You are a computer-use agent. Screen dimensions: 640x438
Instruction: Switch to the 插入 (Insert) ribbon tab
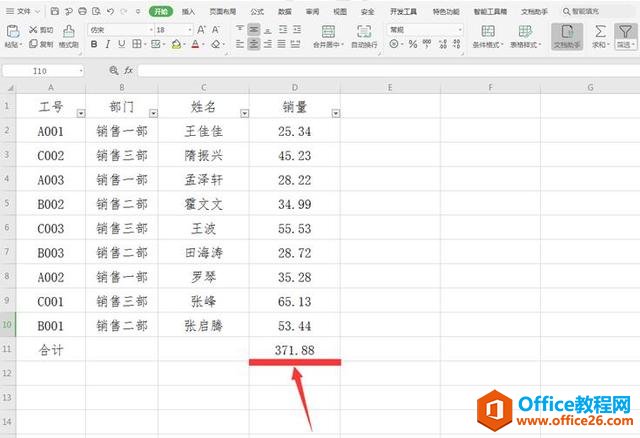188,11
